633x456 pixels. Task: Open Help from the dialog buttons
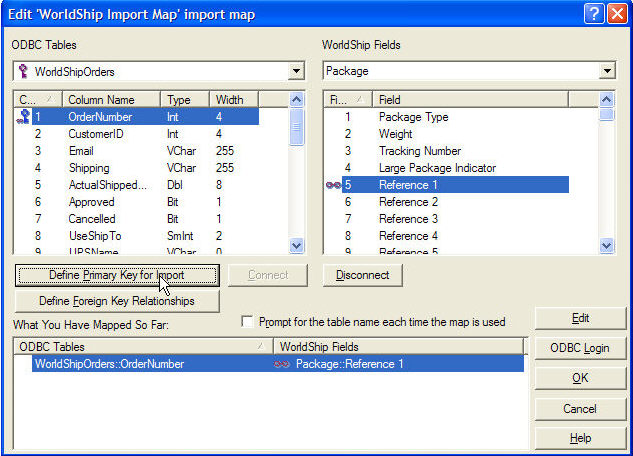click(580, 438)
